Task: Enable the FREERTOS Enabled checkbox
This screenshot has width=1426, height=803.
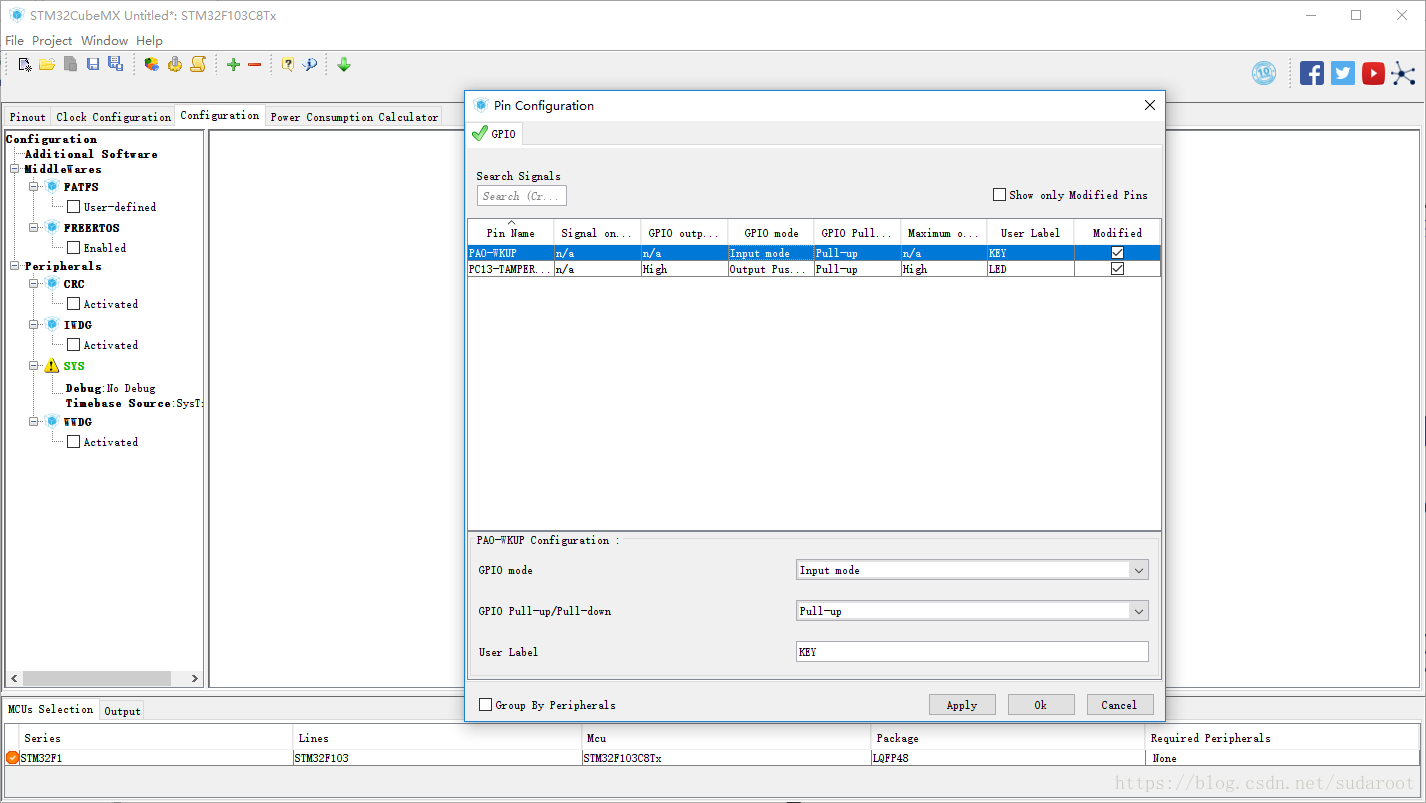Action: click(73, 248)
